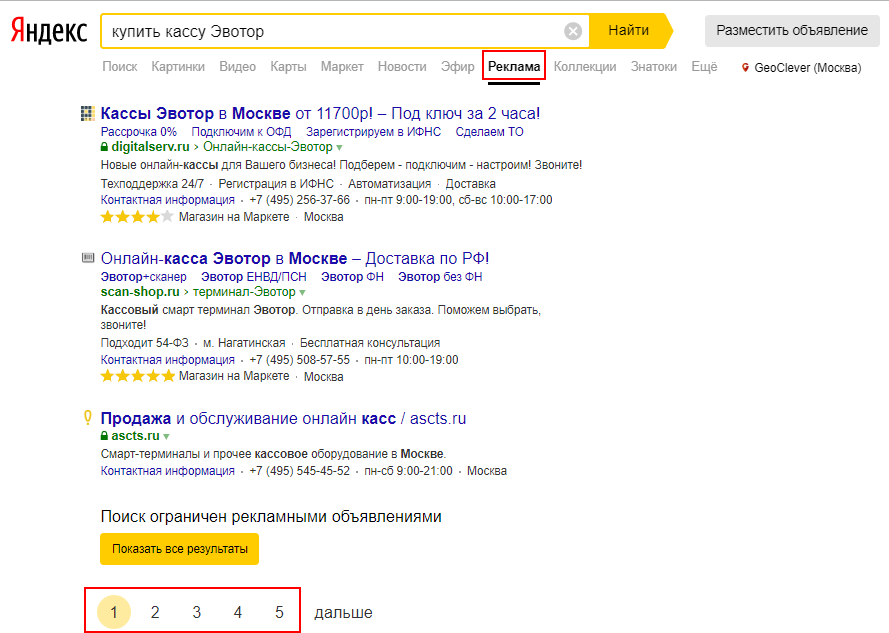Open the 'Продажа и обслуживание онлайн касс' ad title
The width and height of the screenshot is (889, 633).
tap(283, 419)
